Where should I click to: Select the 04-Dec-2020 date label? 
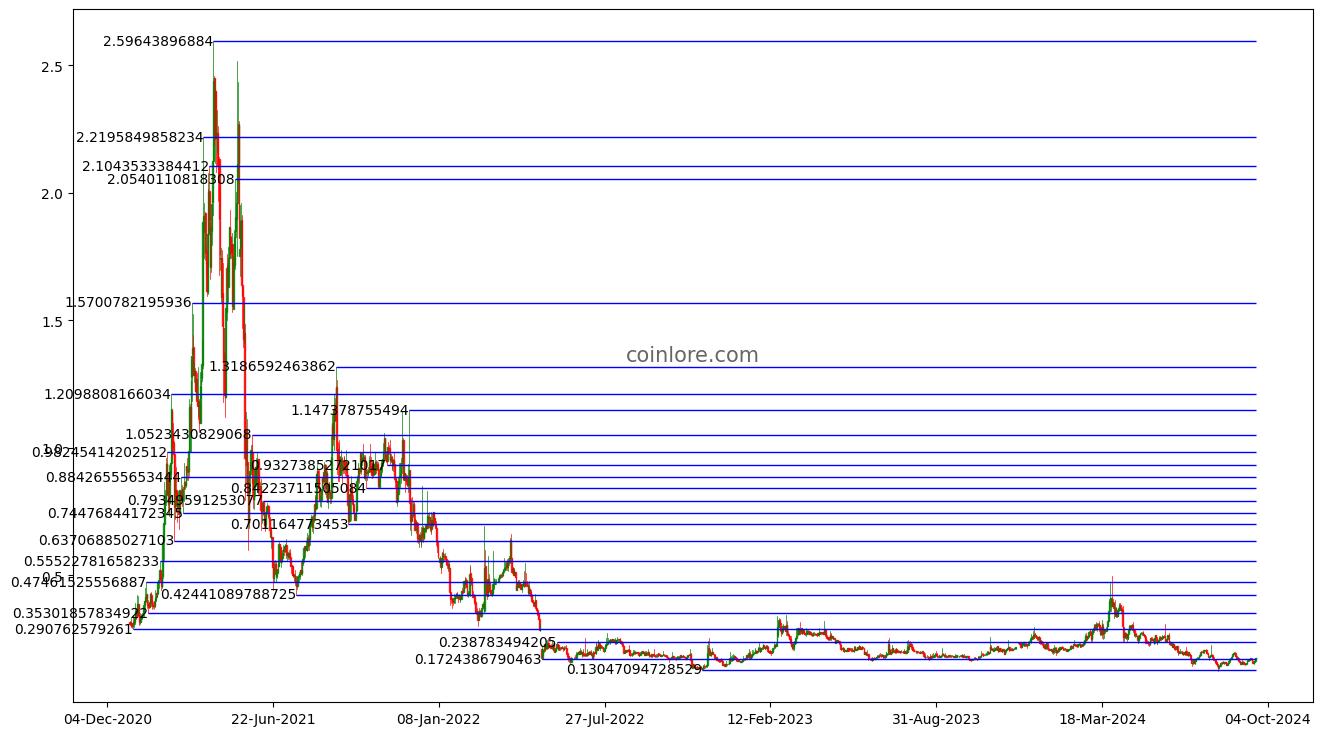pyautogui.click(x=107, y=718)
